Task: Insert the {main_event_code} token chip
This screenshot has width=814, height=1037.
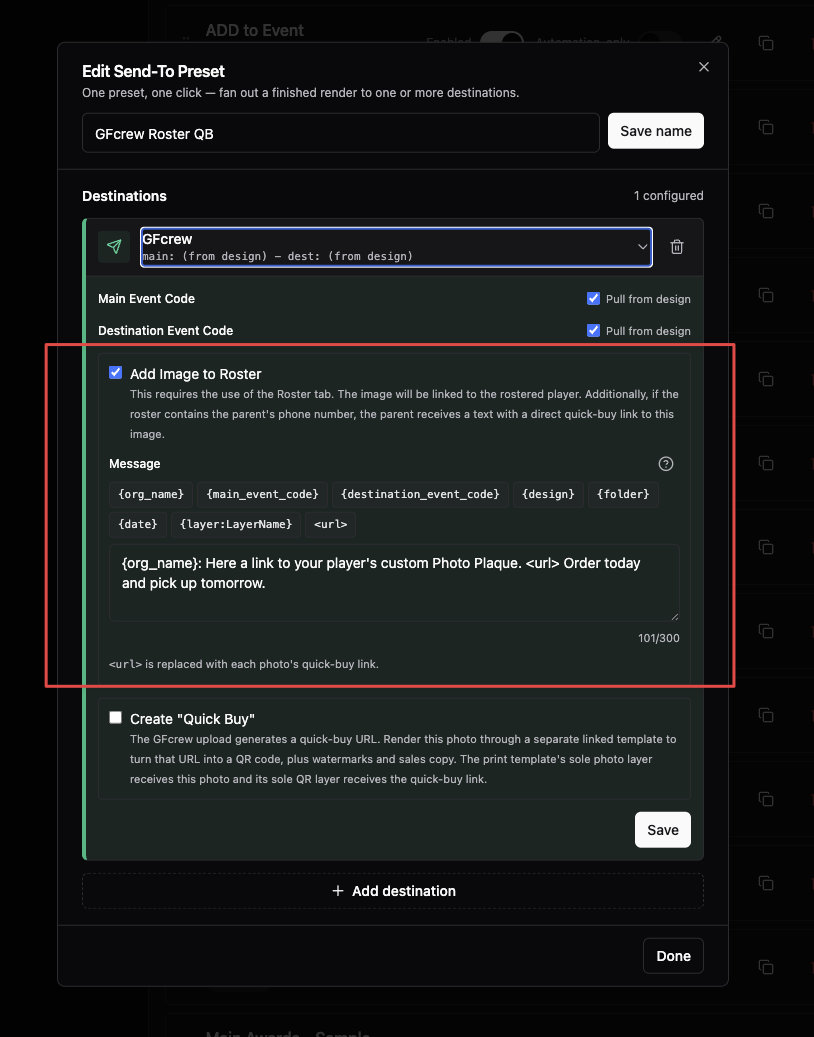Action: point(263,494)
